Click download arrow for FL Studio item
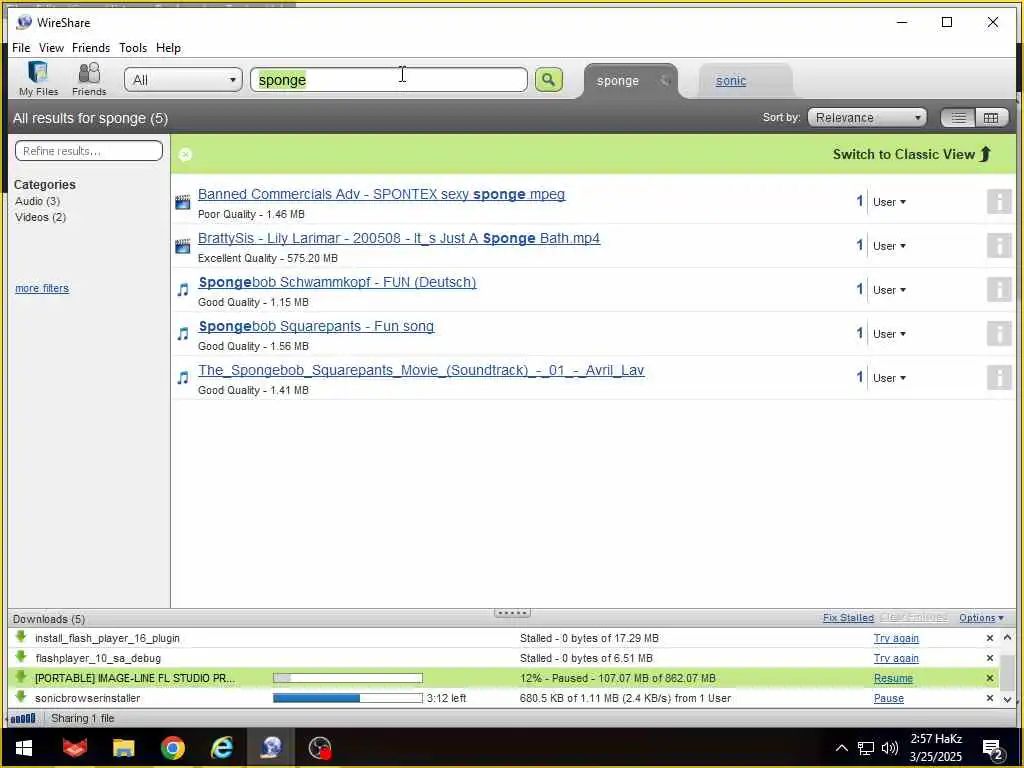 (21, 677)
